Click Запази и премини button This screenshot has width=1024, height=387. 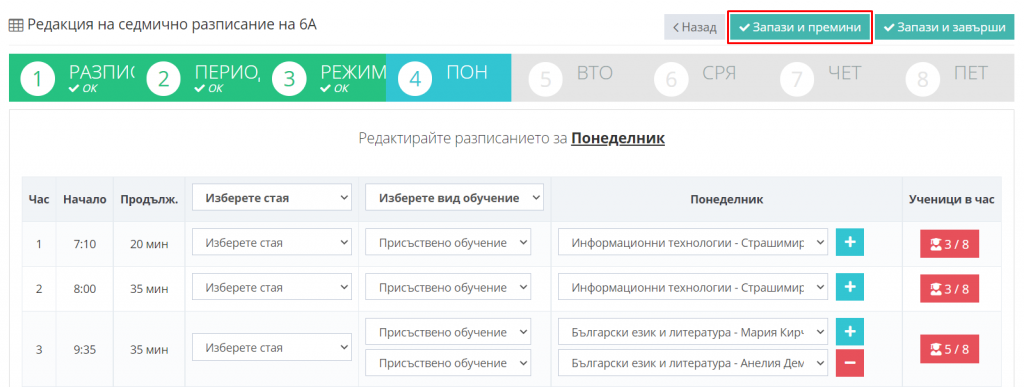pyautogui.click(x=800, y=27)
